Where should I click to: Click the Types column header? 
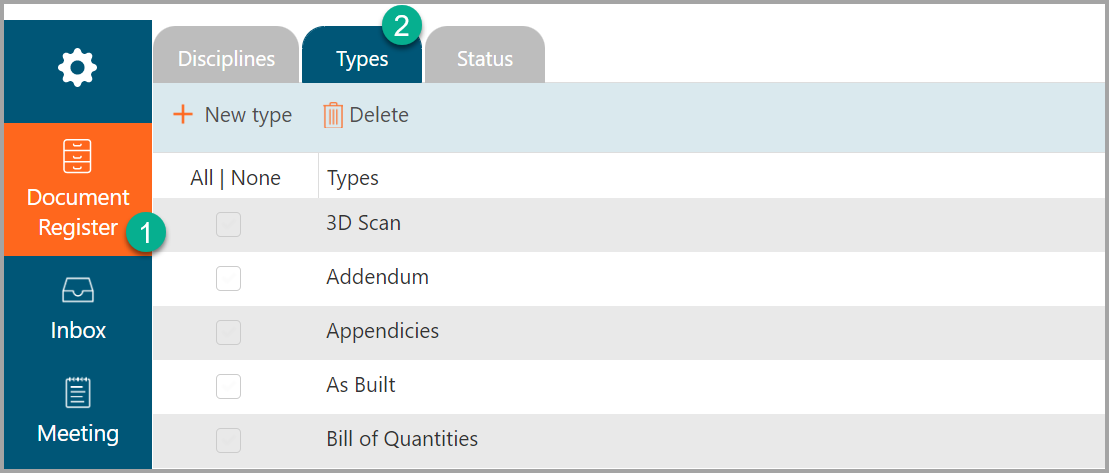pyautogui.click(x=353, y=178)
